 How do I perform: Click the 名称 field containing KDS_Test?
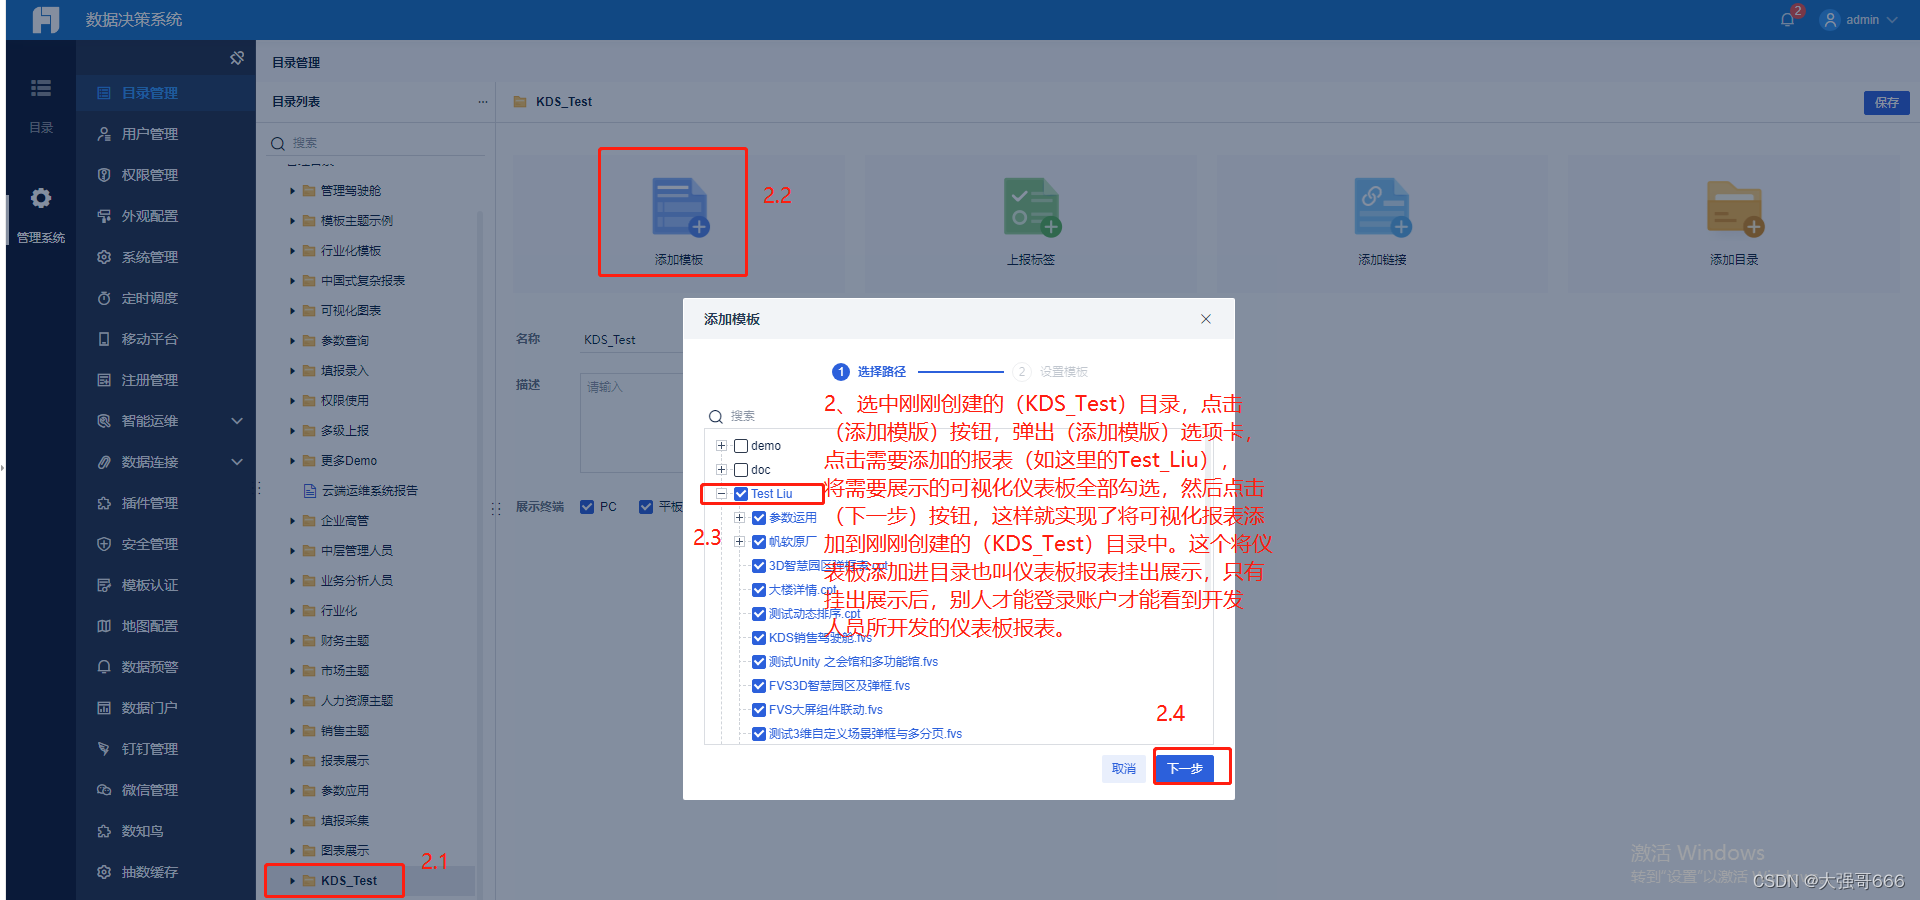click(x=632, y=340)
